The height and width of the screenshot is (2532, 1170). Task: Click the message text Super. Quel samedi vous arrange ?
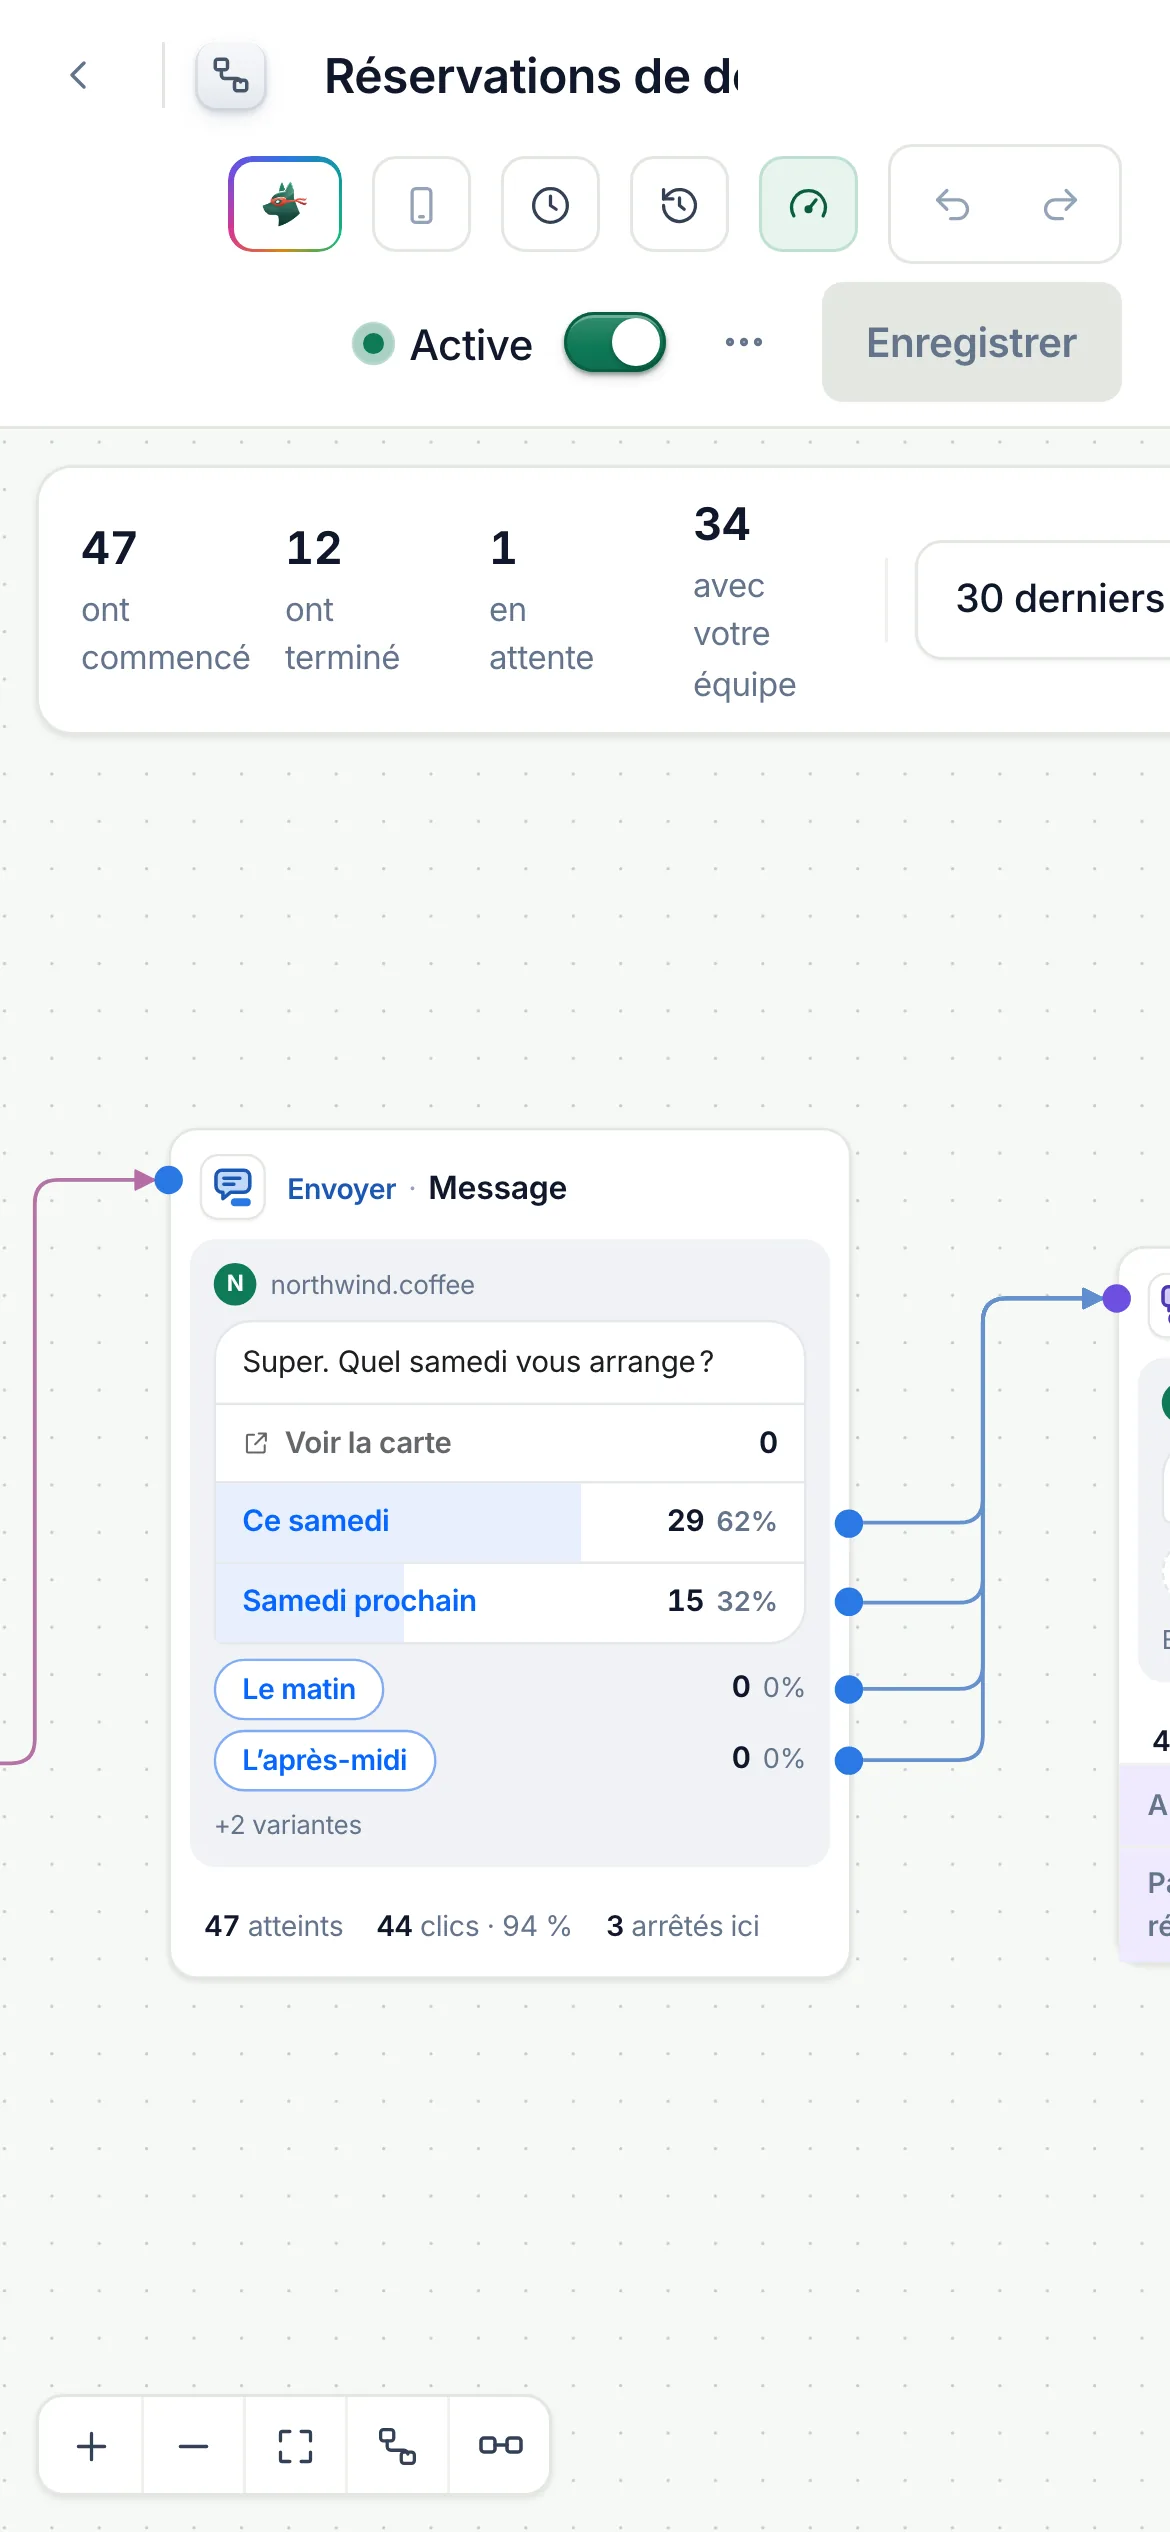(x=478, y=1362)
